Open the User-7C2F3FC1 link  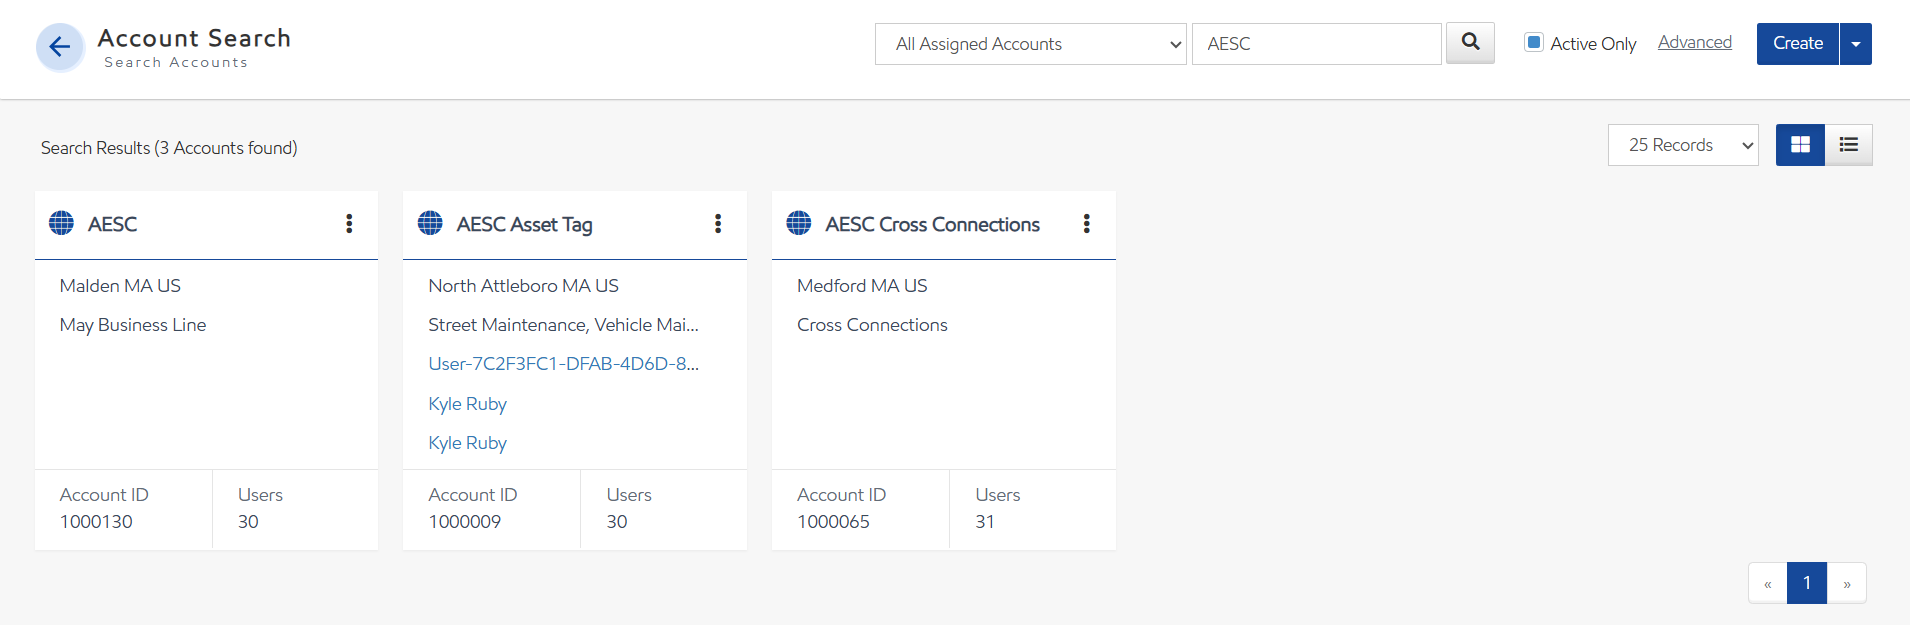click(x=563, y=364)
